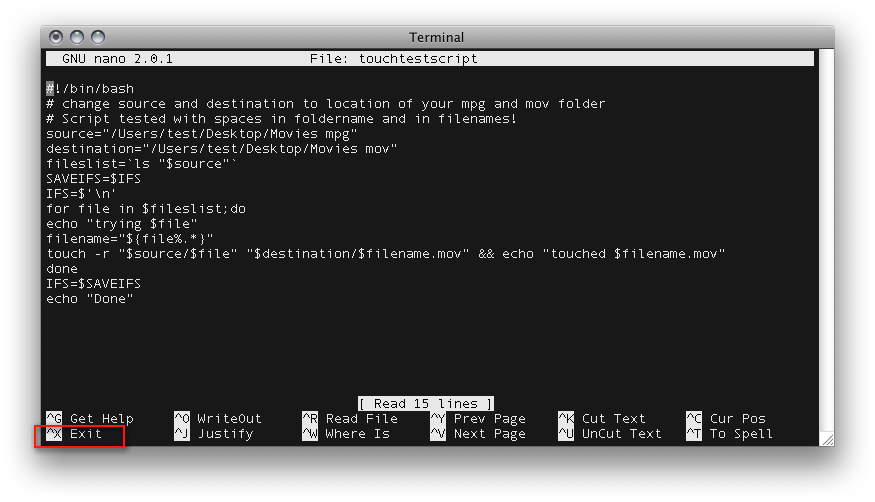Click the '# Script tested with spaces' comment line
This screenshot has width=875, height=502.
pyautogui.click(x=282, y=119)
